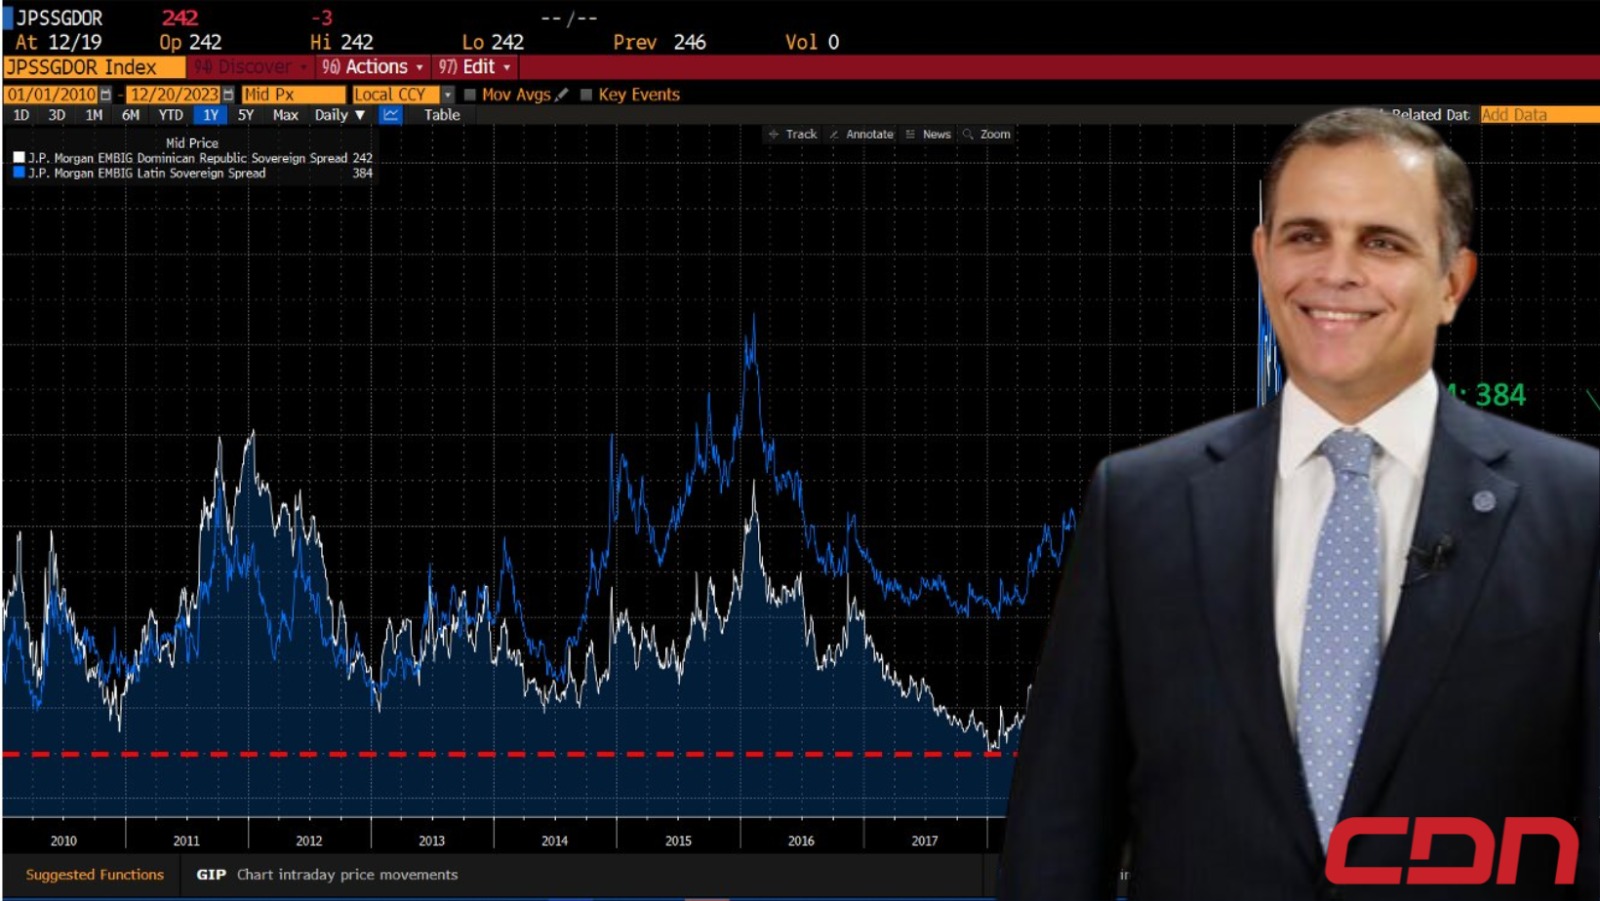Toggle the Key Events checkbox
1600x901 pixels.
point(587,94)
